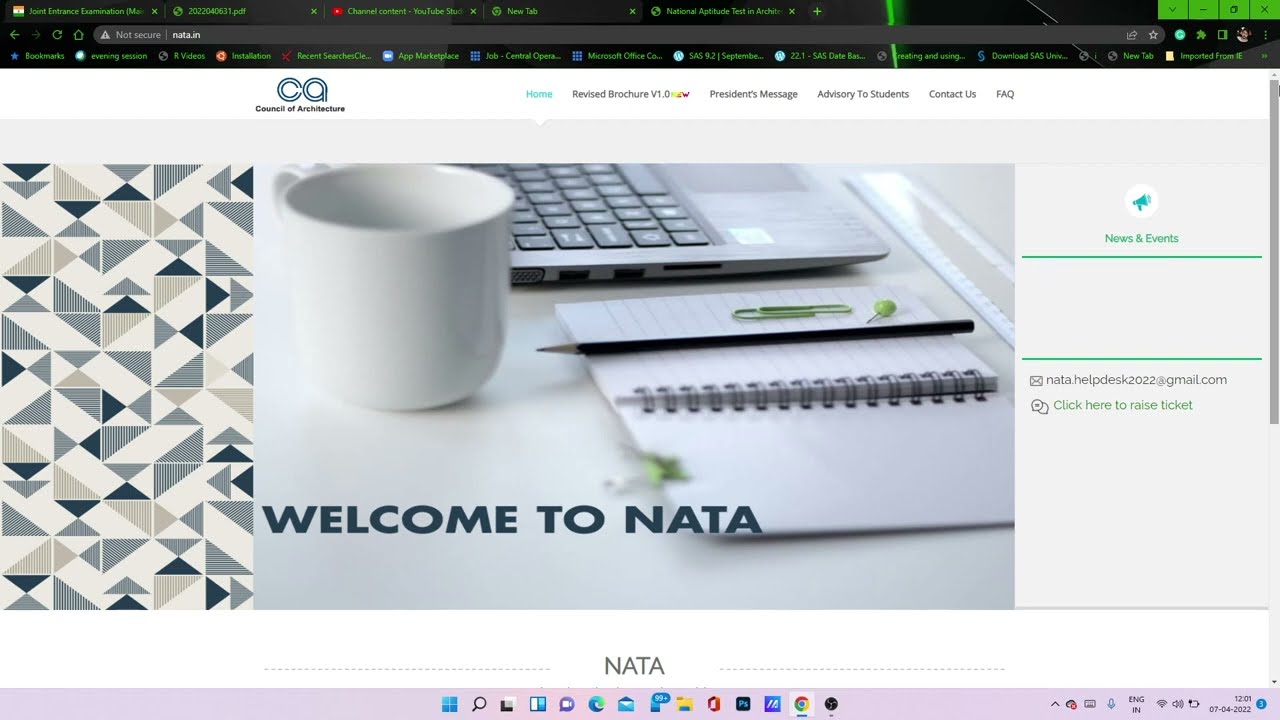Image resolution: width=1280 pixels, height=720 pixels.
Task: Open the Windows Start menu
Action: click(450, 704)
